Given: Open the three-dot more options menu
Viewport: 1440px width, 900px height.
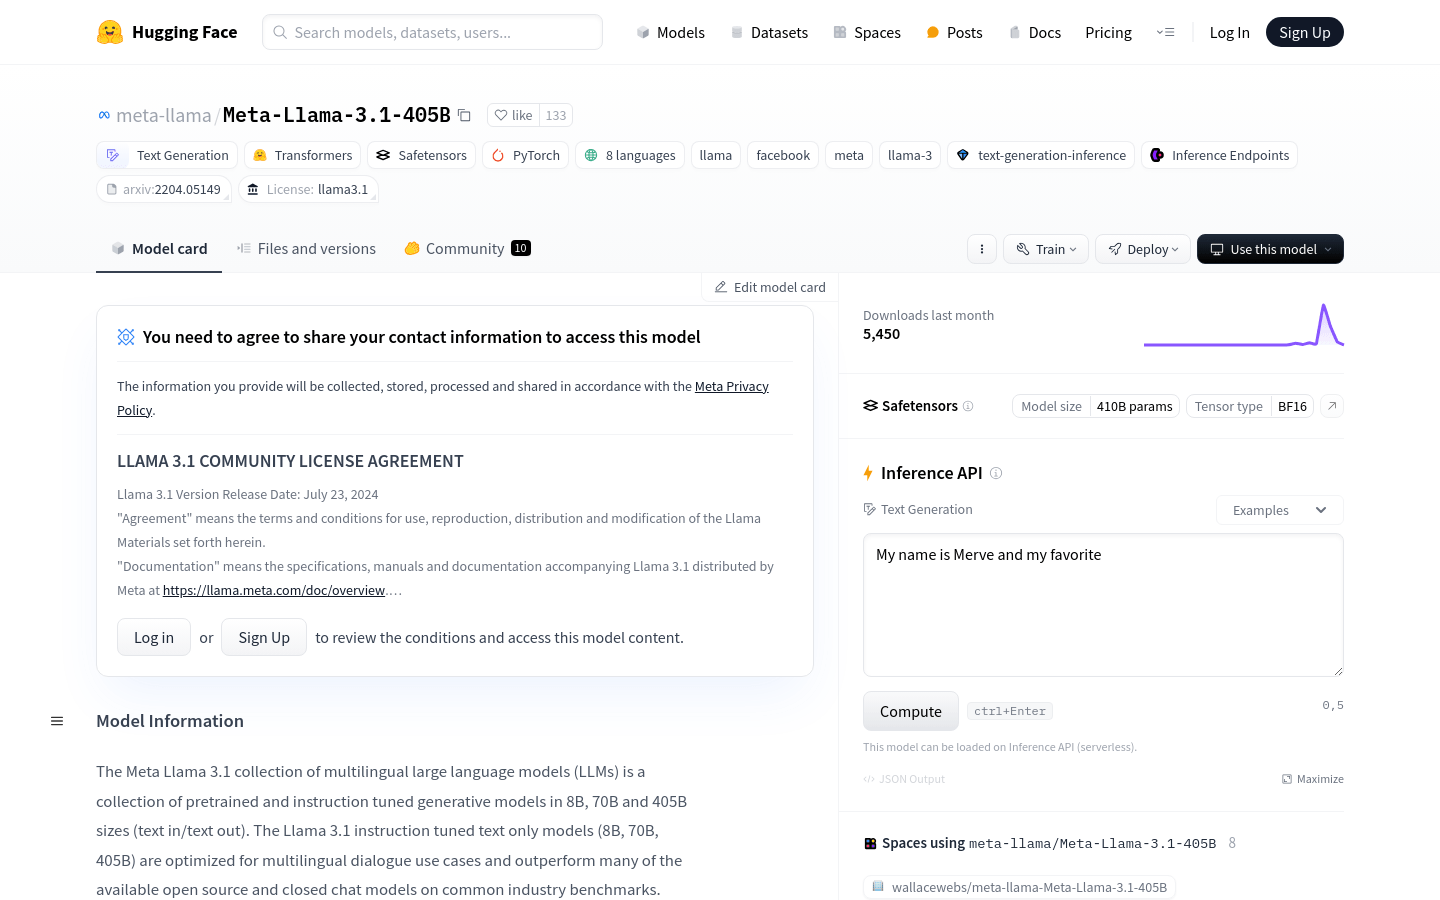Looking at the screenshot, I should click(982, 249).
